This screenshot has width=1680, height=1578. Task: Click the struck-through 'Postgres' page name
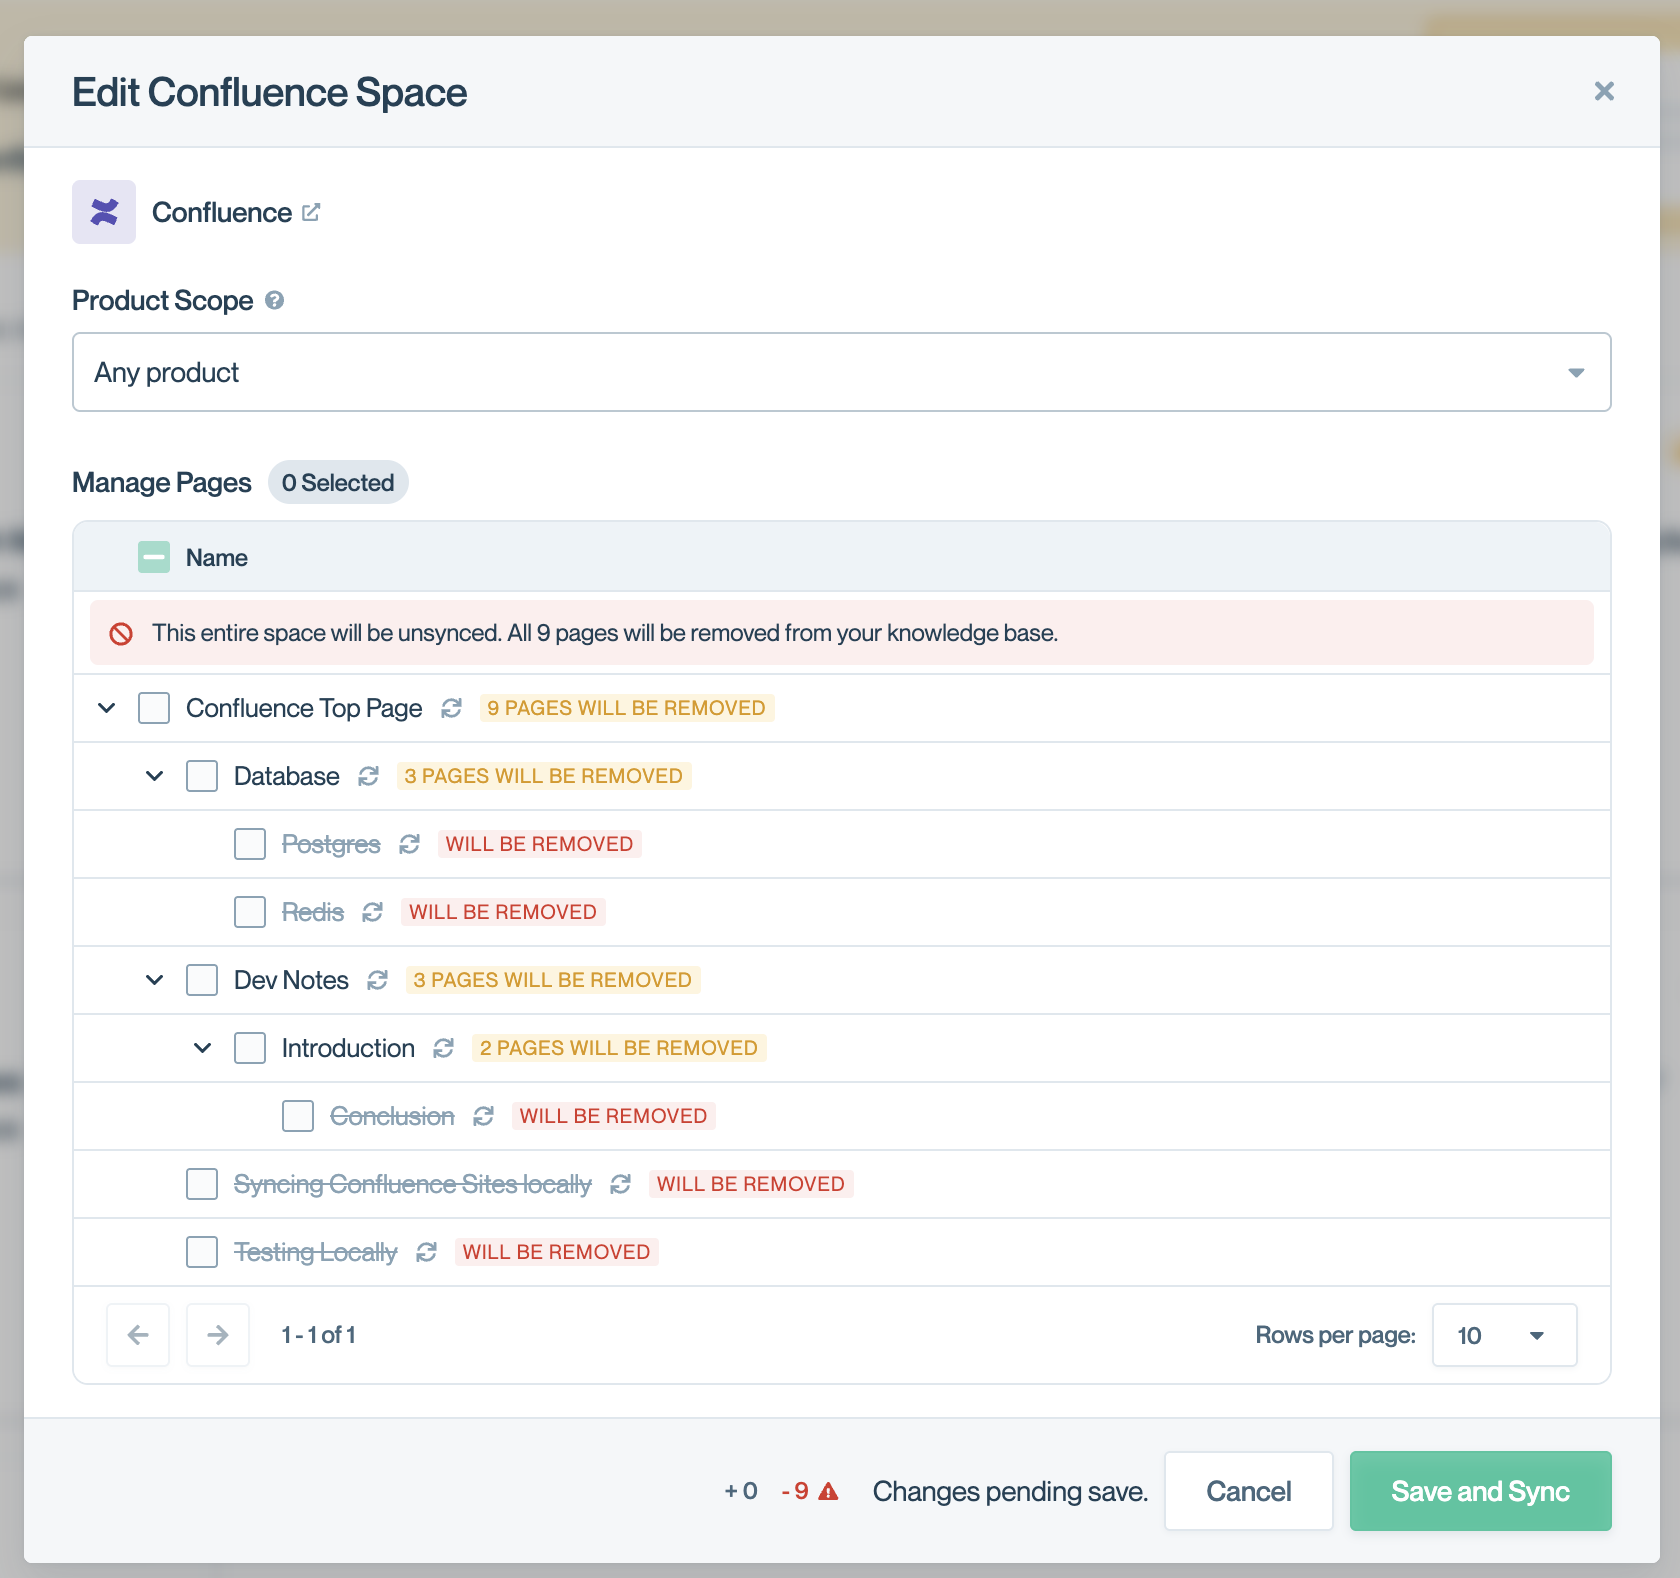[331, 844]
